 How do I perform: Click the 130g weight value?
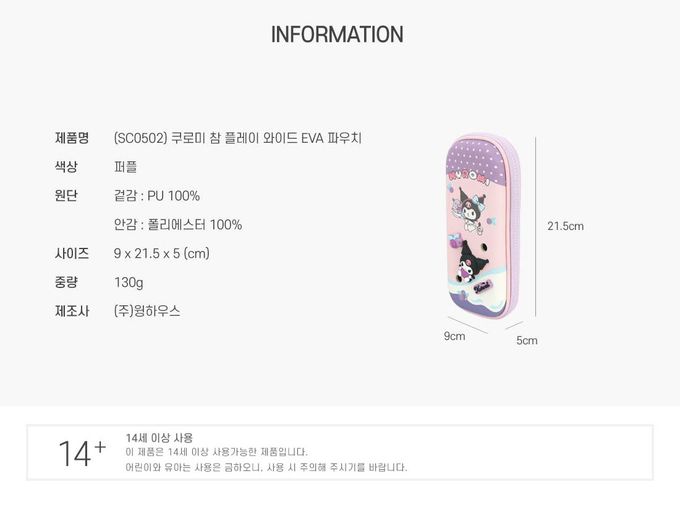point(129,282)
